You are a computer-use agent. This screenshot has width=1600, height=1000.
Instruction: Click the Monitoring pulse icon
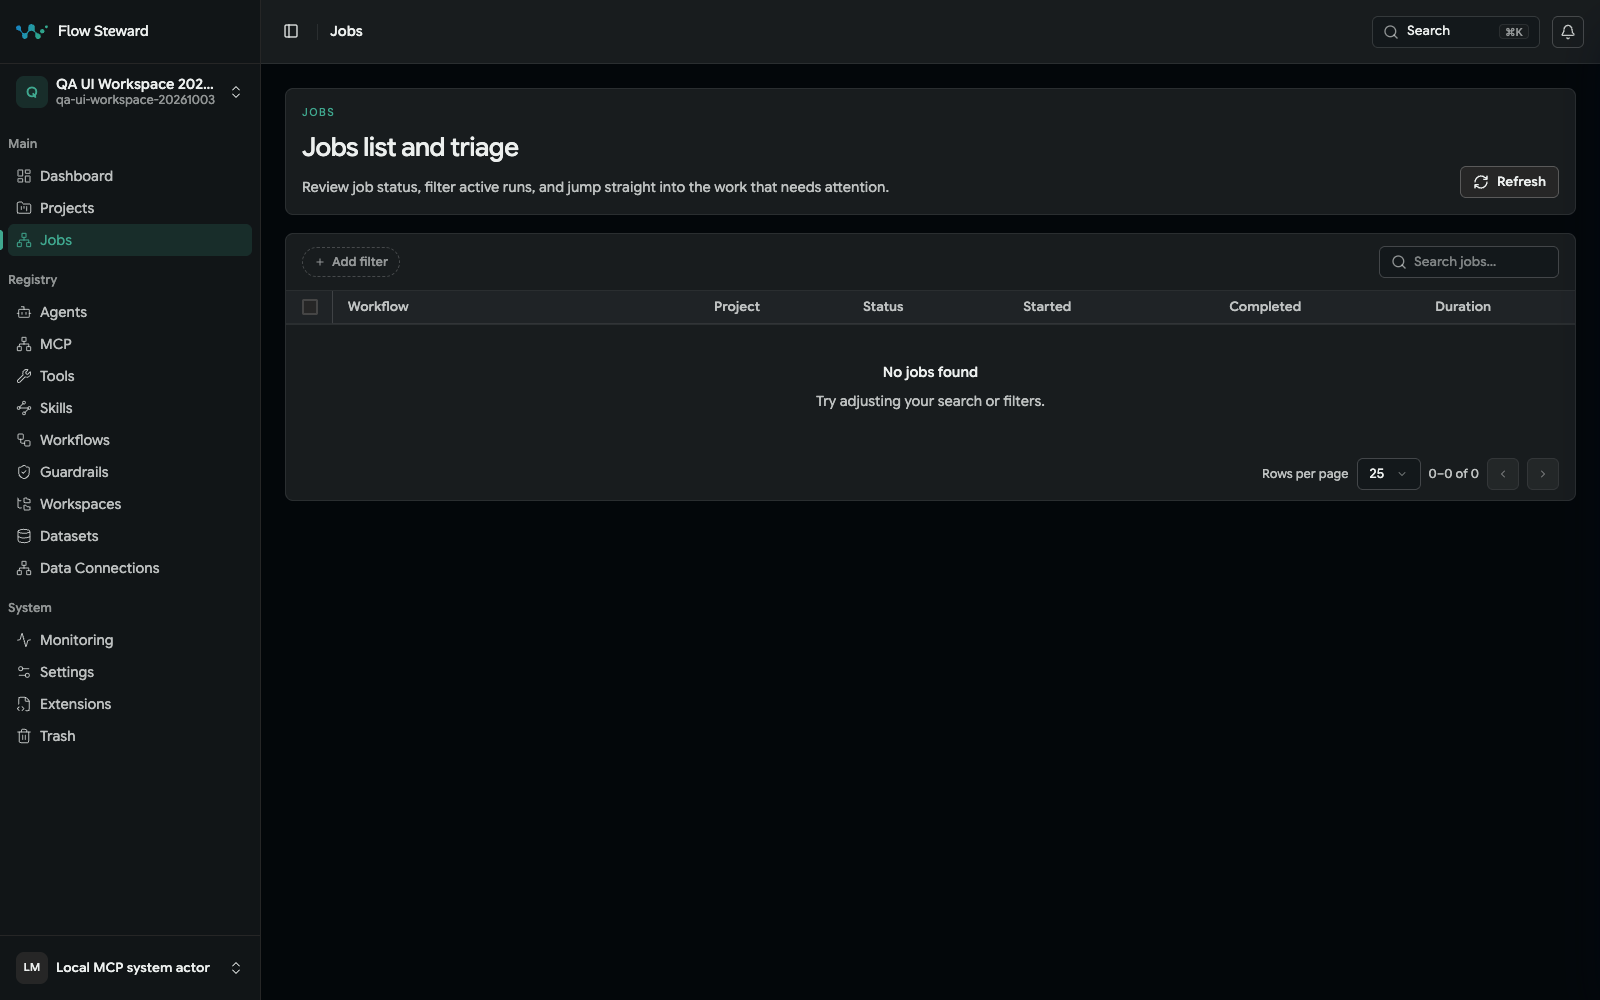[24, 640]
